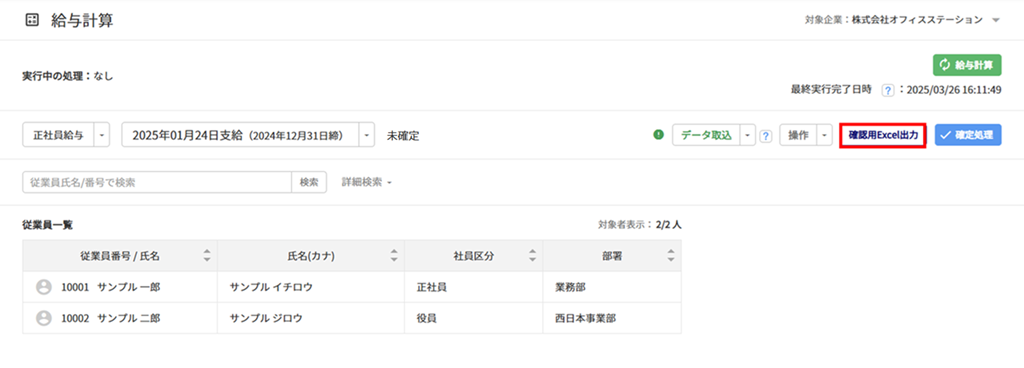The image size is (1024, 368).
Task: Sort by 氏名(カナ) column arrows
Action: click(x=394, y=256)
